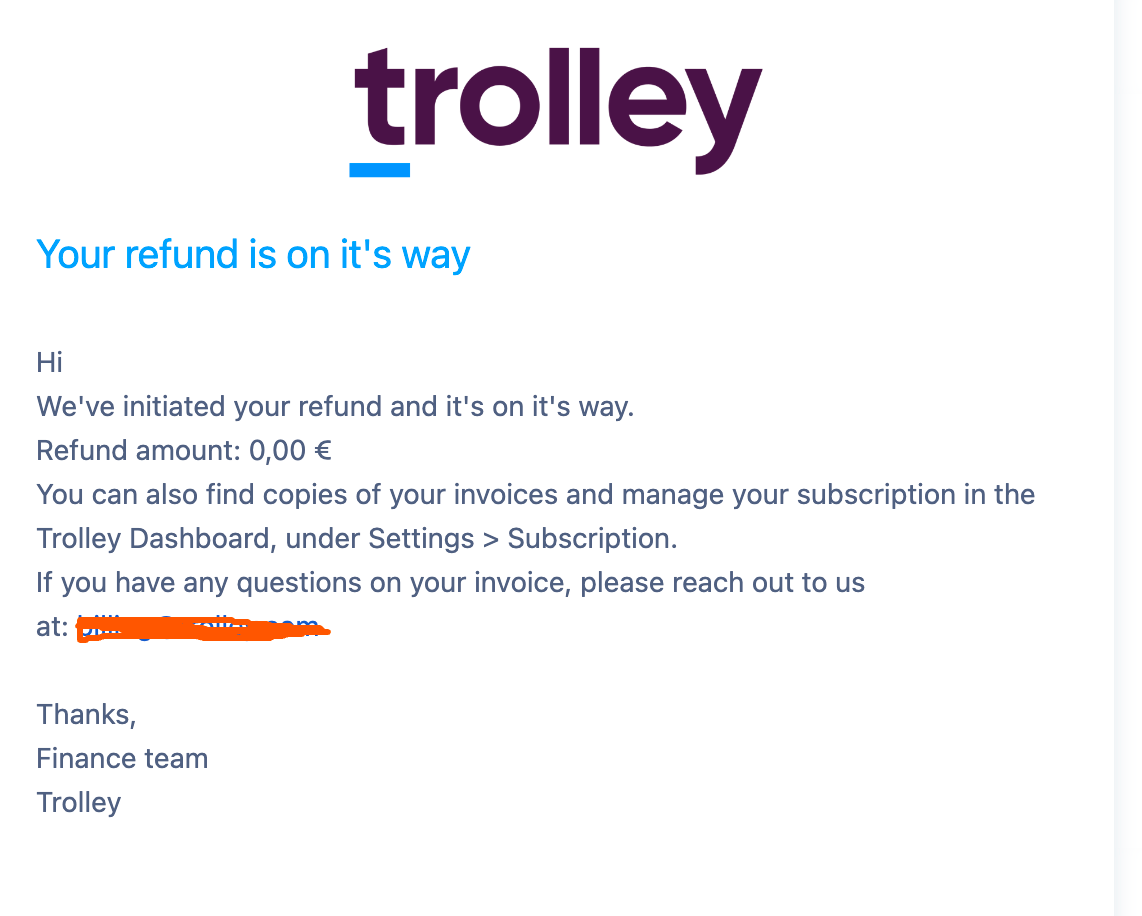This screenshot has width=1142, height=916.
Task: Click the "We've initiated your refund" sentence
Action: pos(335,407)
